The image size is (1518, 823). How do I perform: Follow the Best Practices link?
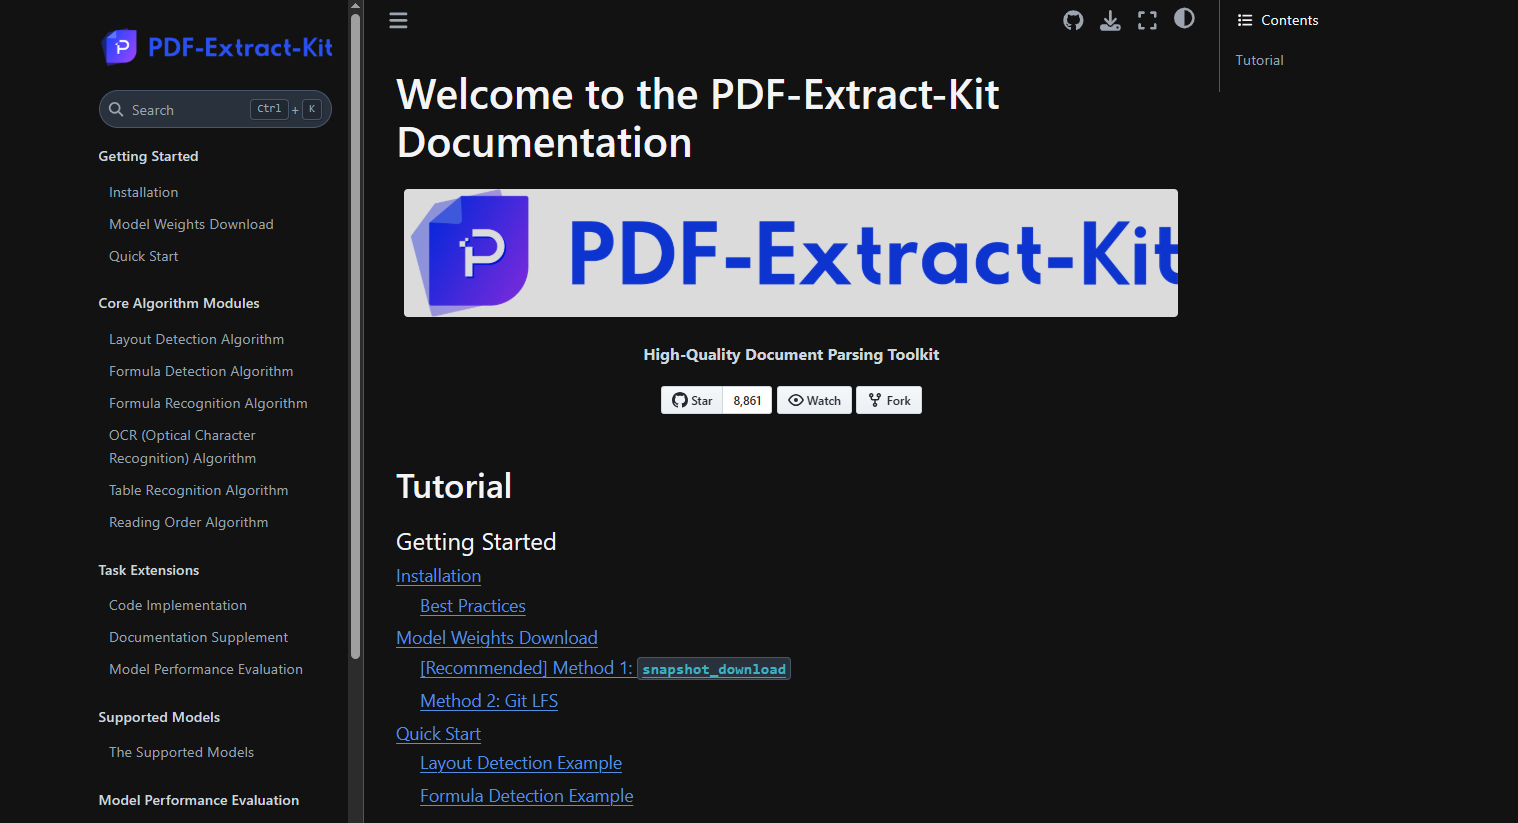pos(472,606)
